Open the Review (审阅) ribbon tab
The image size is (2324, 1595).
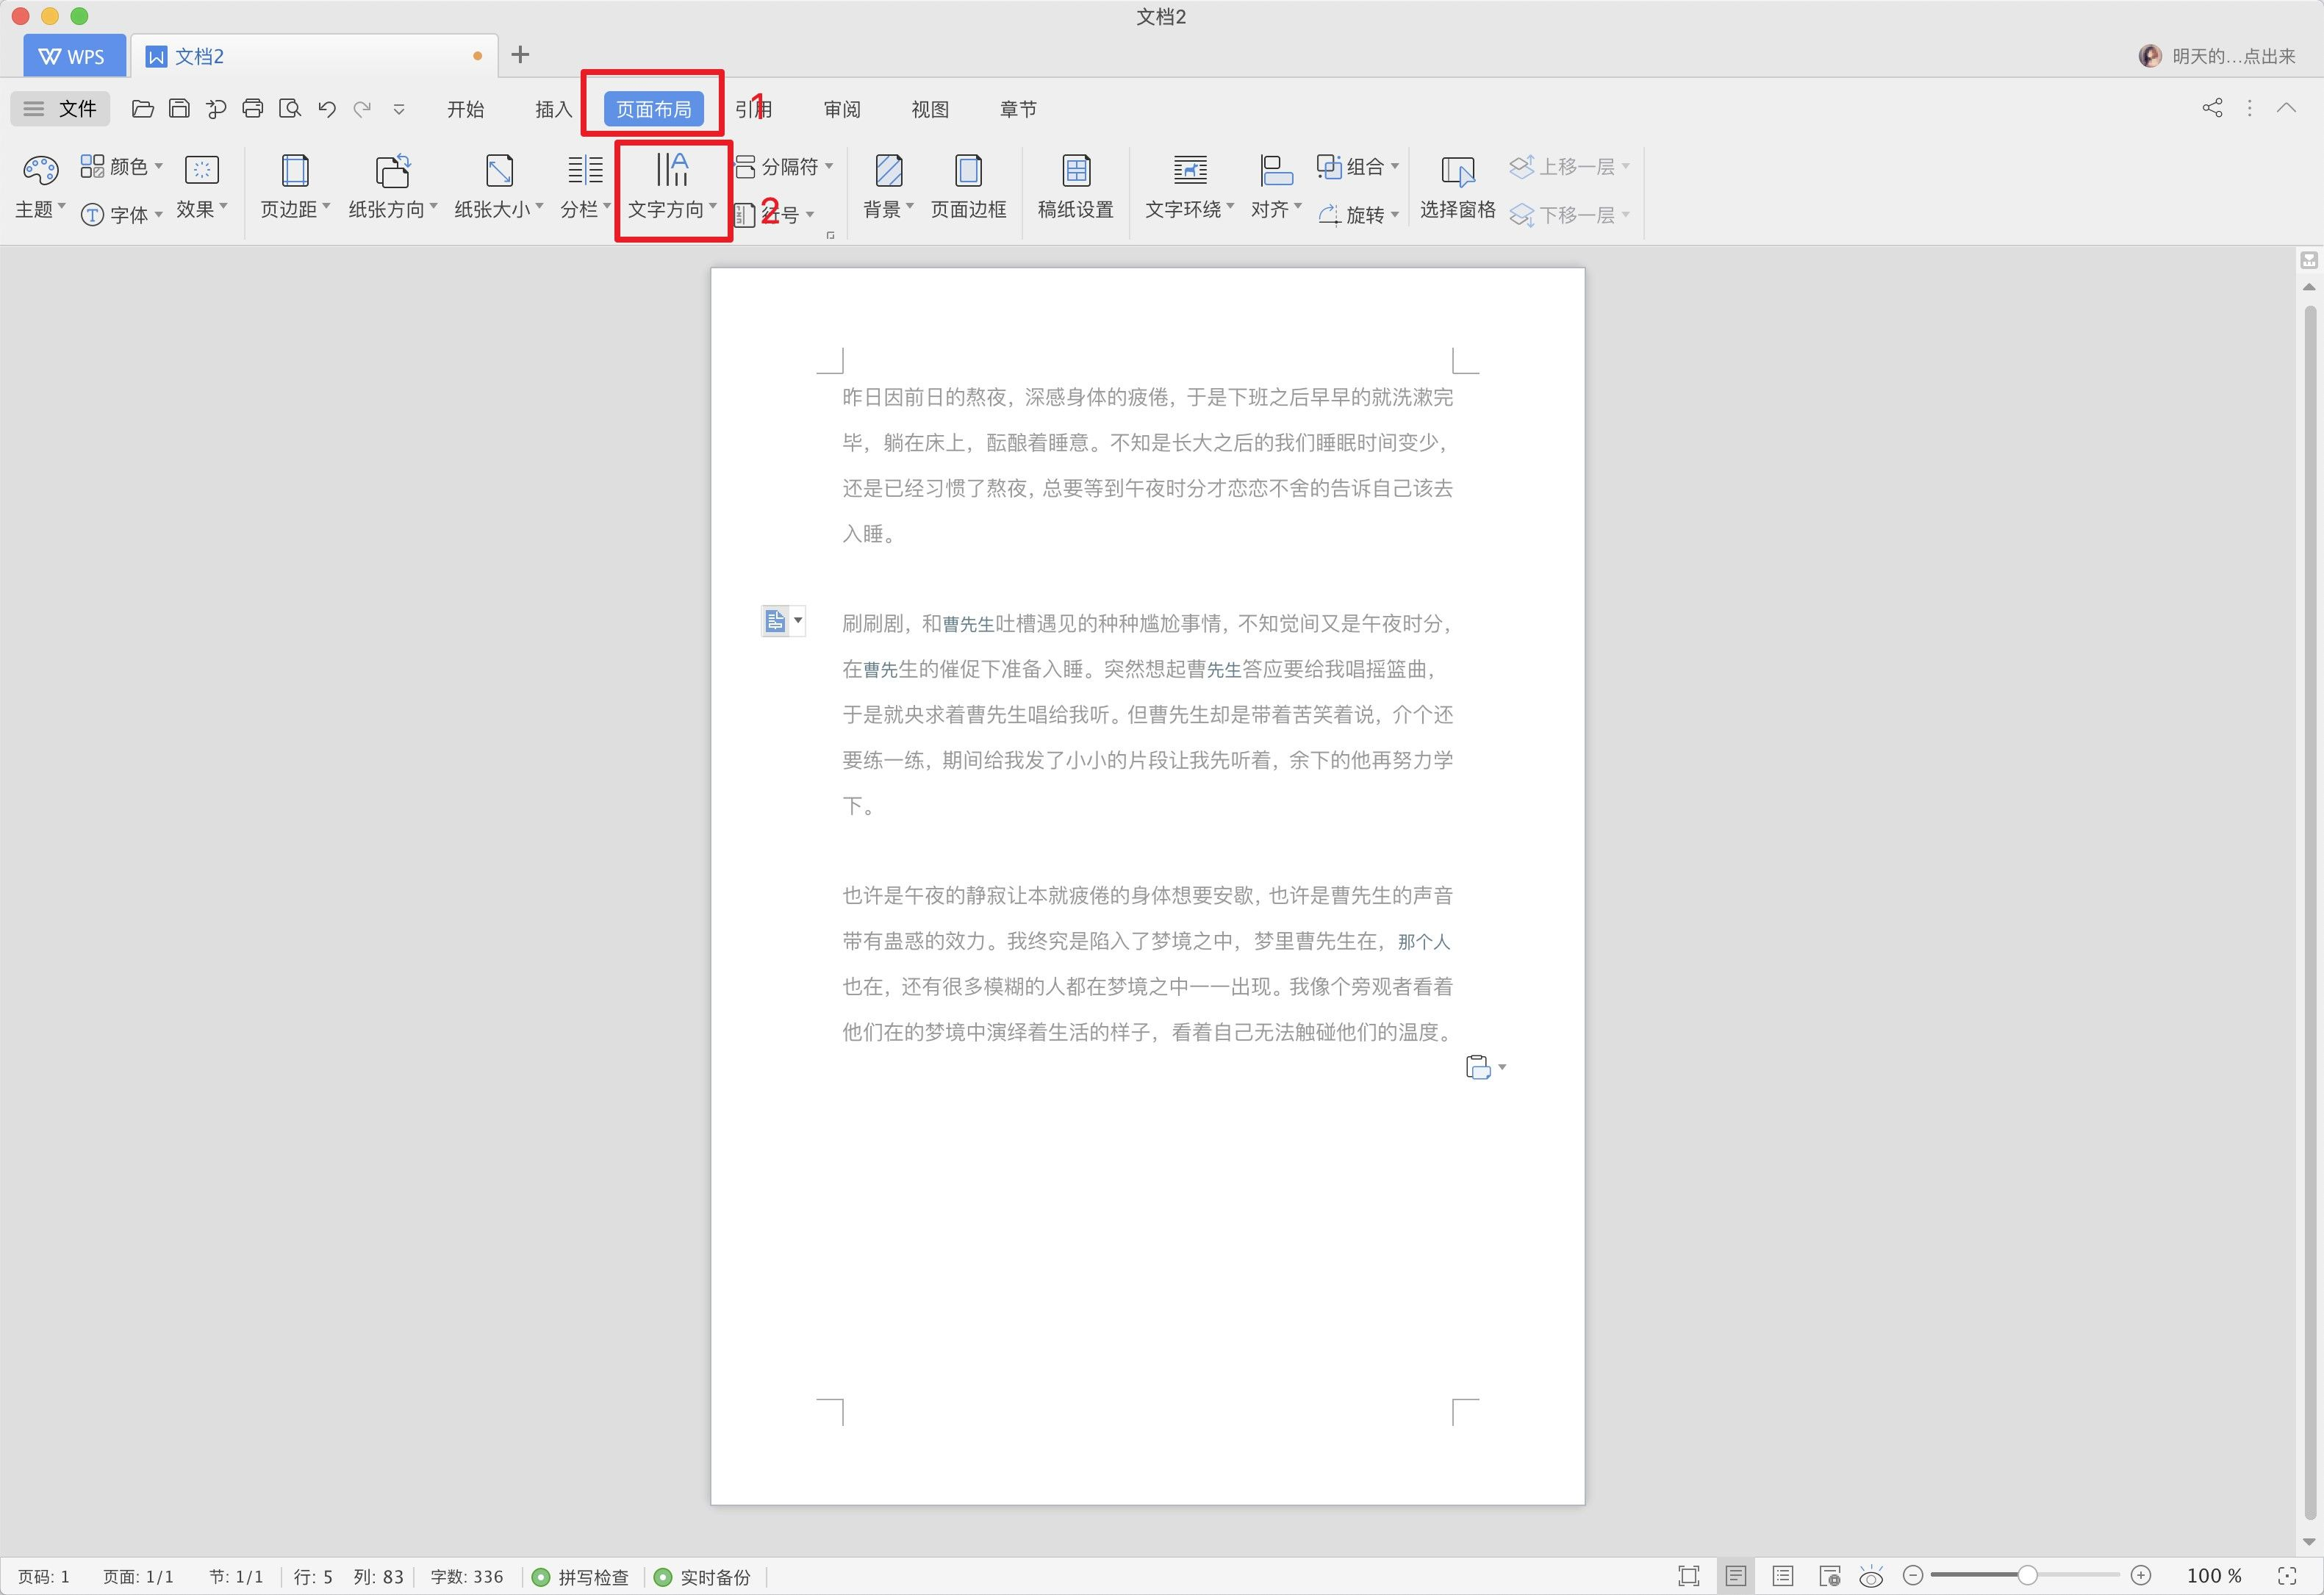(x=842, y=109)
